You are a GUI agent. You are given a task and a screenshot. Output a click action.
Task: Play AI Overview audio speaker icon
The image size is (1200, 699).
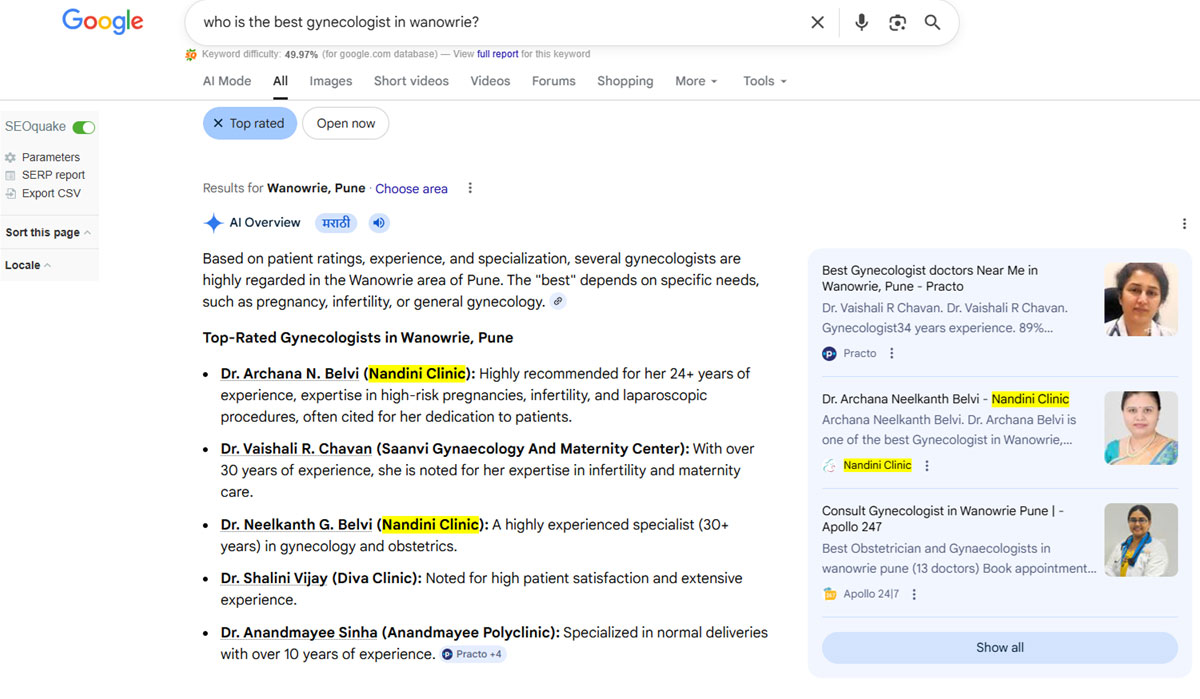point(379,223)
